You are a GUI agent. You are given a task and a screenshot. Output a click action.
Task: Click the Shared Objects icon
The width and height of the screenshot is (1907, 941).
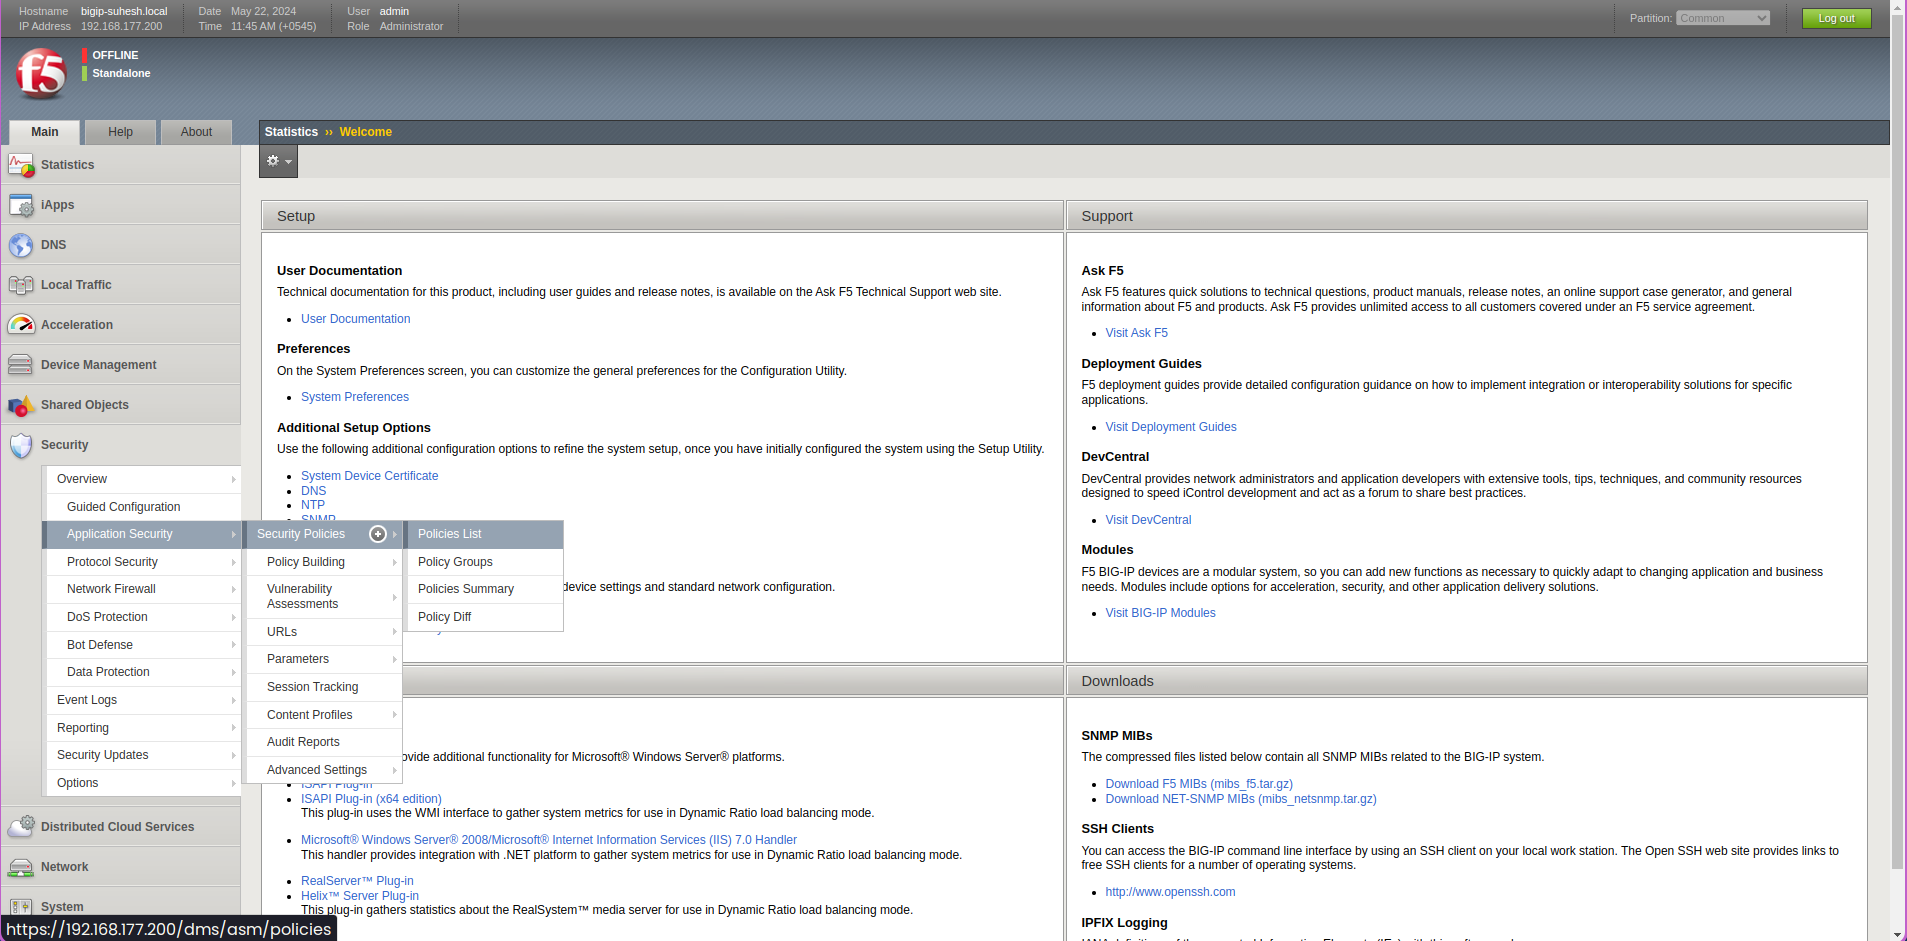[21, 405]
